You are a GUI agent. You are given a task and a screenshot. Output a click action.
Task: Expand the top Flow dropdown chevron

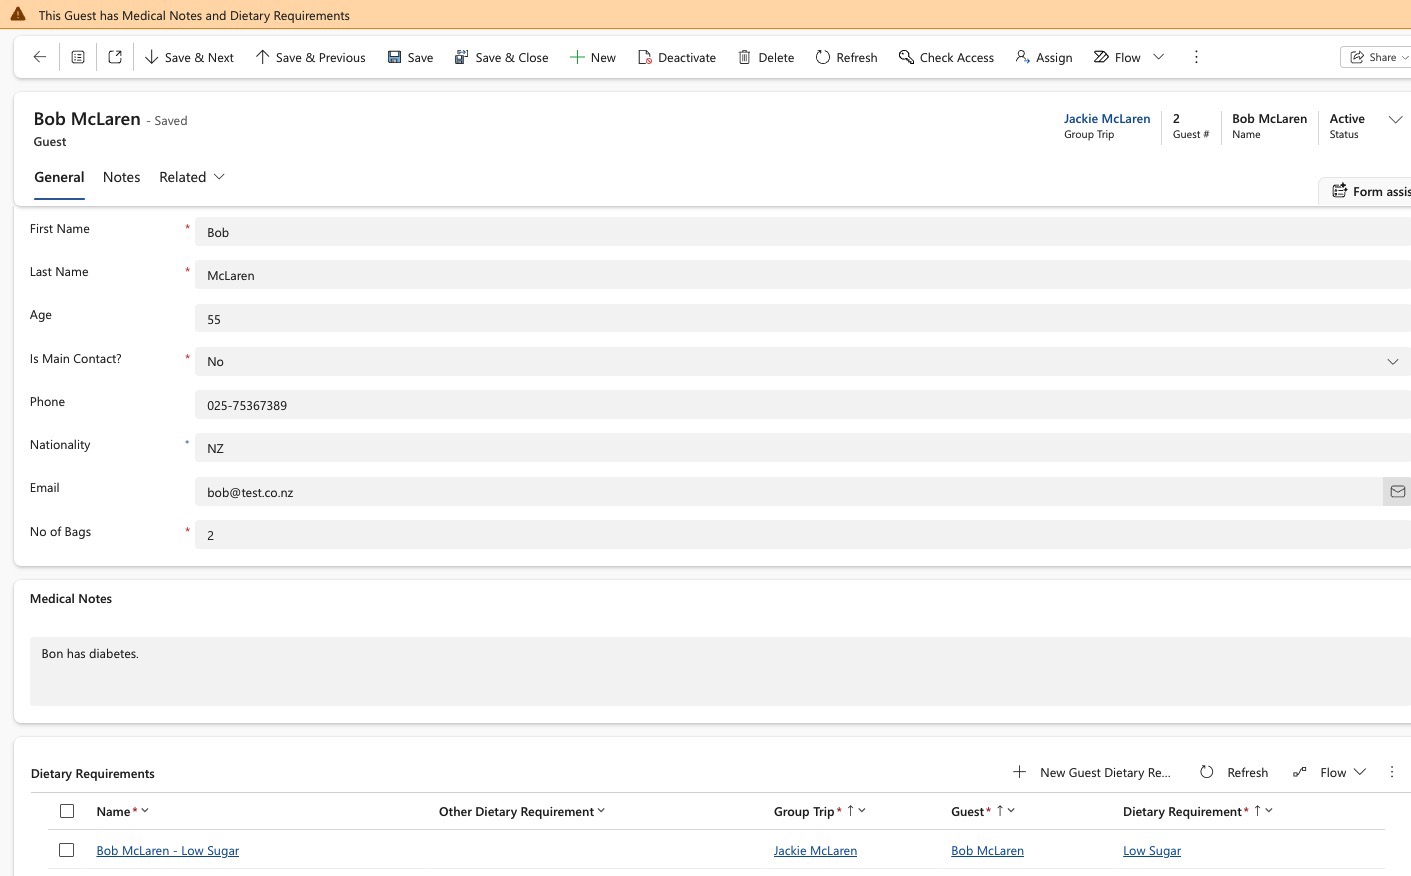pyautogui.click(x=1159, y=57)
